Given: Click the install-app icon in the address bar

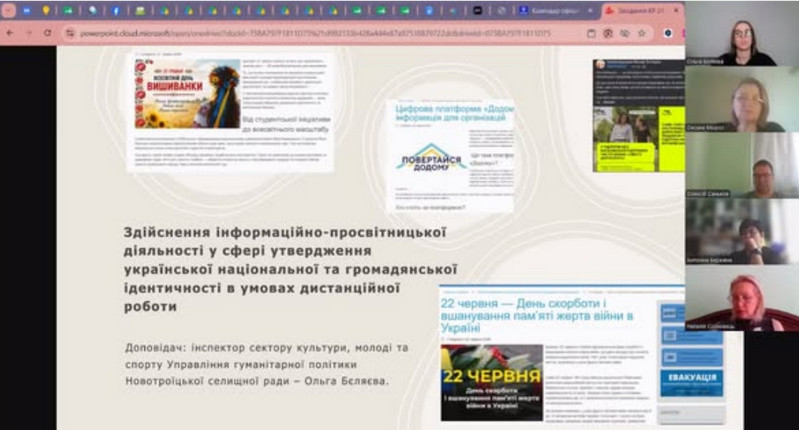Looking at the screenshot, I should coord(591,33).
